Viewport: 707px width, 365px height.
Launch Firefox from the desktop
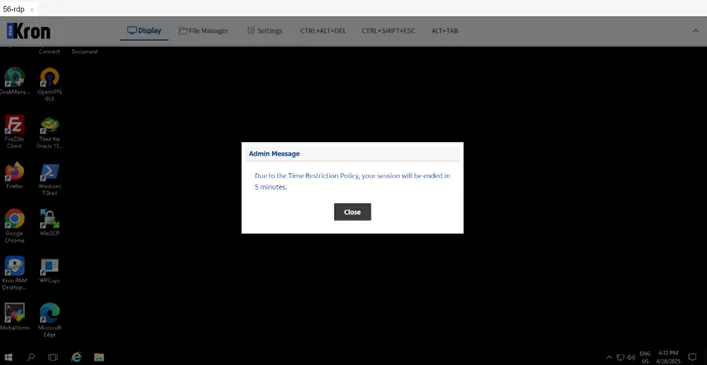tap(14, 175)
